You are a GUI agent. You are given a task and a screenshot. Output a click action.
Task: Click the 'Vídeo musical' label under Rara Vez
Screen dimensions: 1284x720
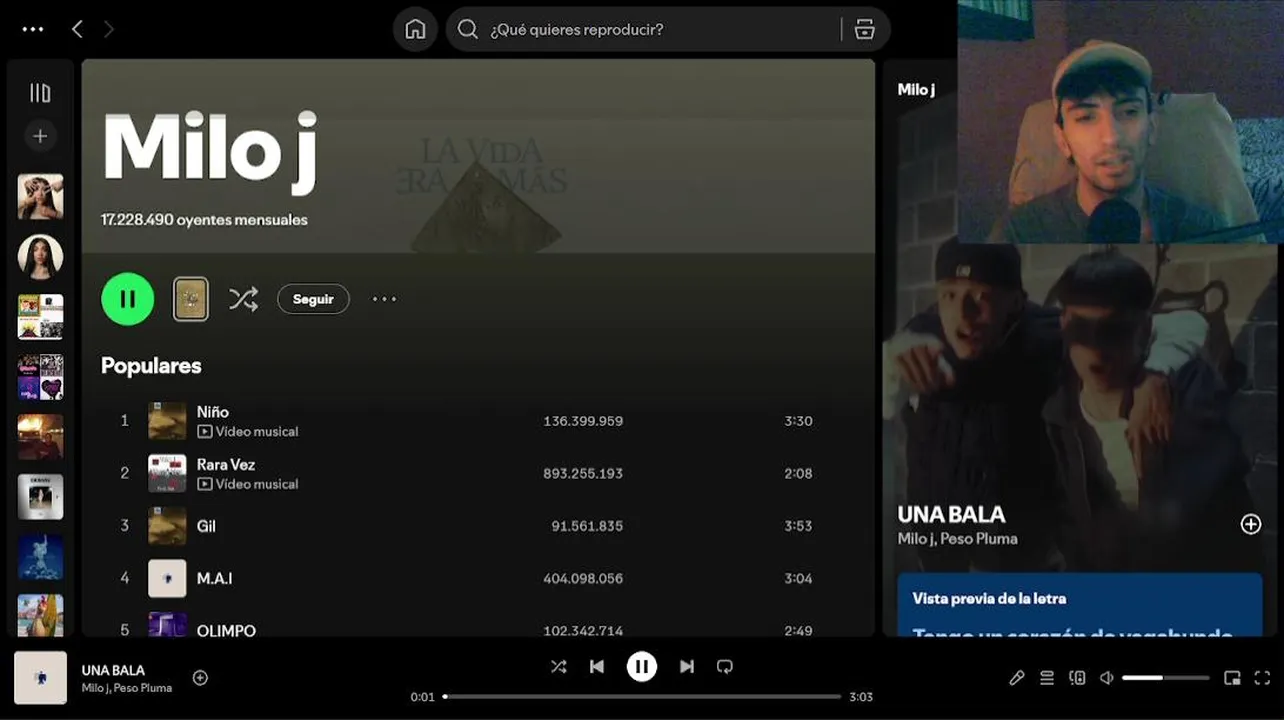248,484
